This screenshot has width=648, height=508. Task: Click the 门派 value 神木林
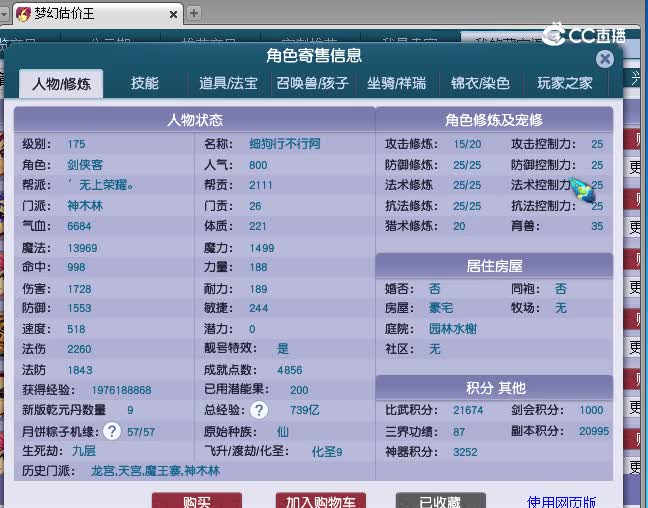[x=85, y=205]
